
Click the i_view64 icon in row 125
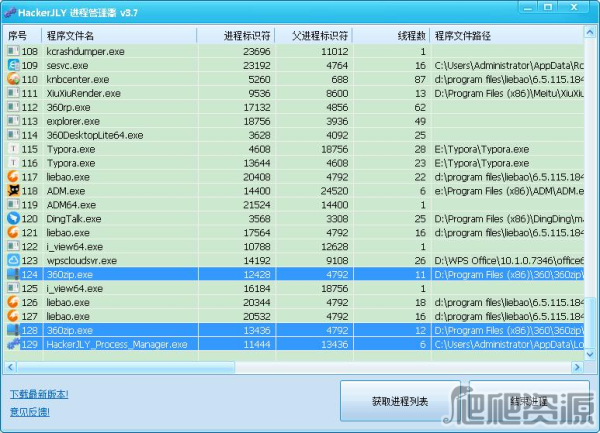pos(13,288)
